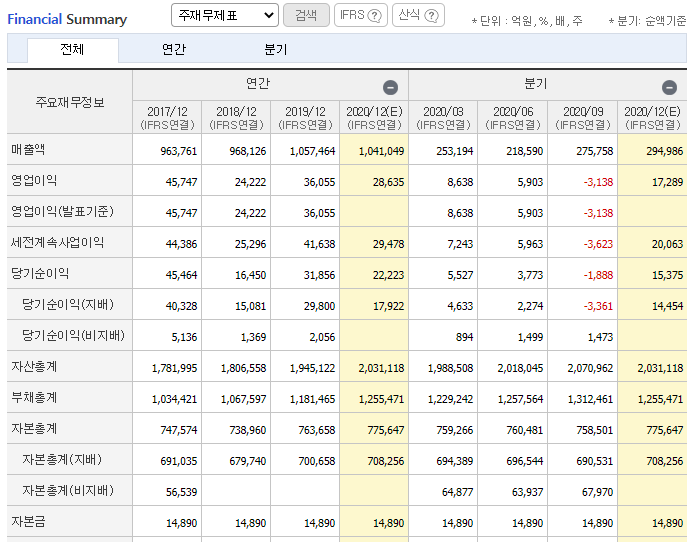
Task: Click the annual 2020/12(E) column header
Action: coord(374,118)
